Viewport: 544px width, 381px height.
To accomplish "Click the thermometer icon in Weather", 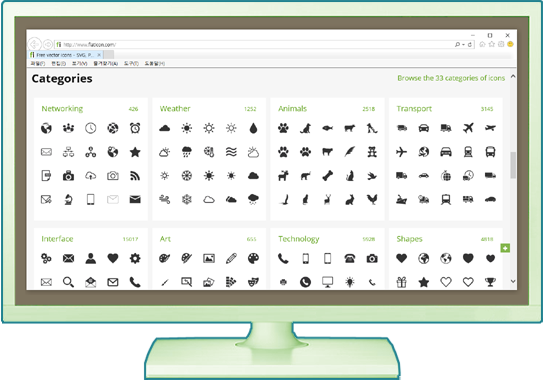I will click(209, 152).
